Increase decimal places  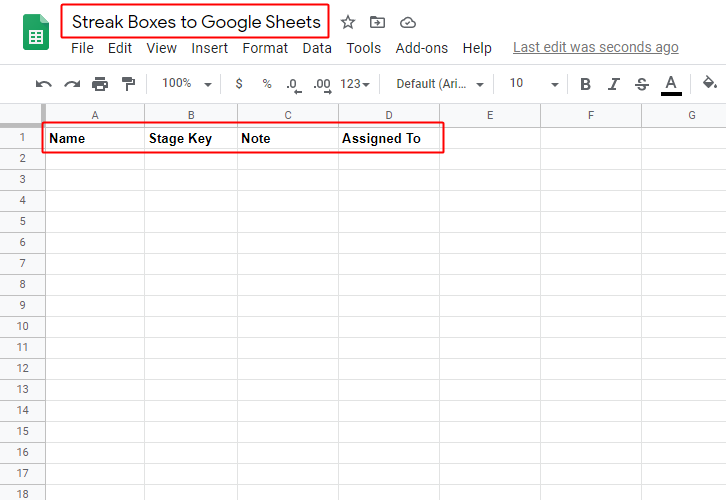pyautogui.click(x=323, y=85)
